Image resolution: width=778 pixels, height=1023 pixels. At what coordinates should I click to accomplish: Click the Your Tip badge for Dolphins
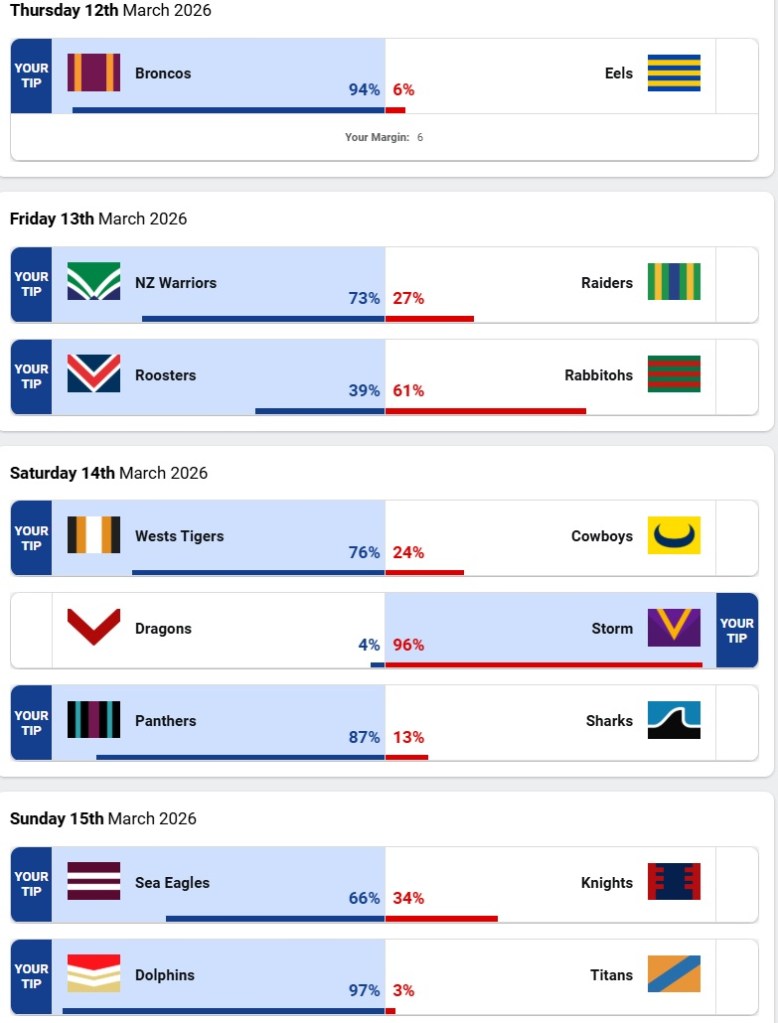tap(31, 976)
